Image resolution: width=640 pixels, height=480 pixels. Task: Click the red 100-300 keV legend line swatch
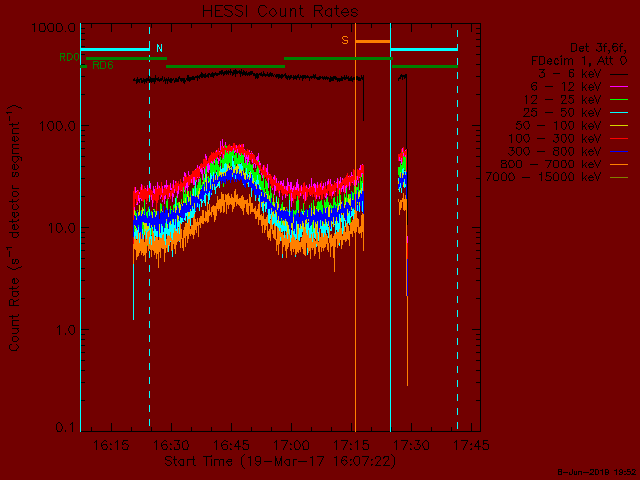click(x=619, y=139)
